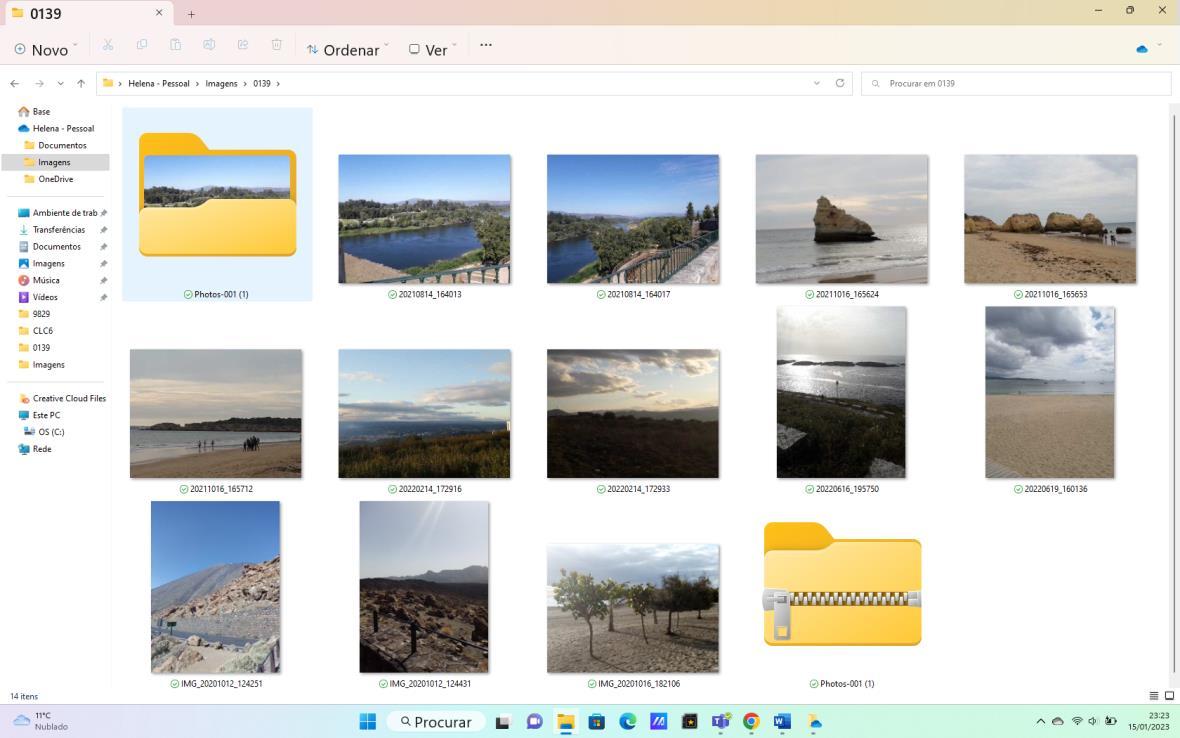Expand chevron after Helena - Pessoal breadcrumb
Viewport: 1180px width, 738px height.
click(197, 84)
